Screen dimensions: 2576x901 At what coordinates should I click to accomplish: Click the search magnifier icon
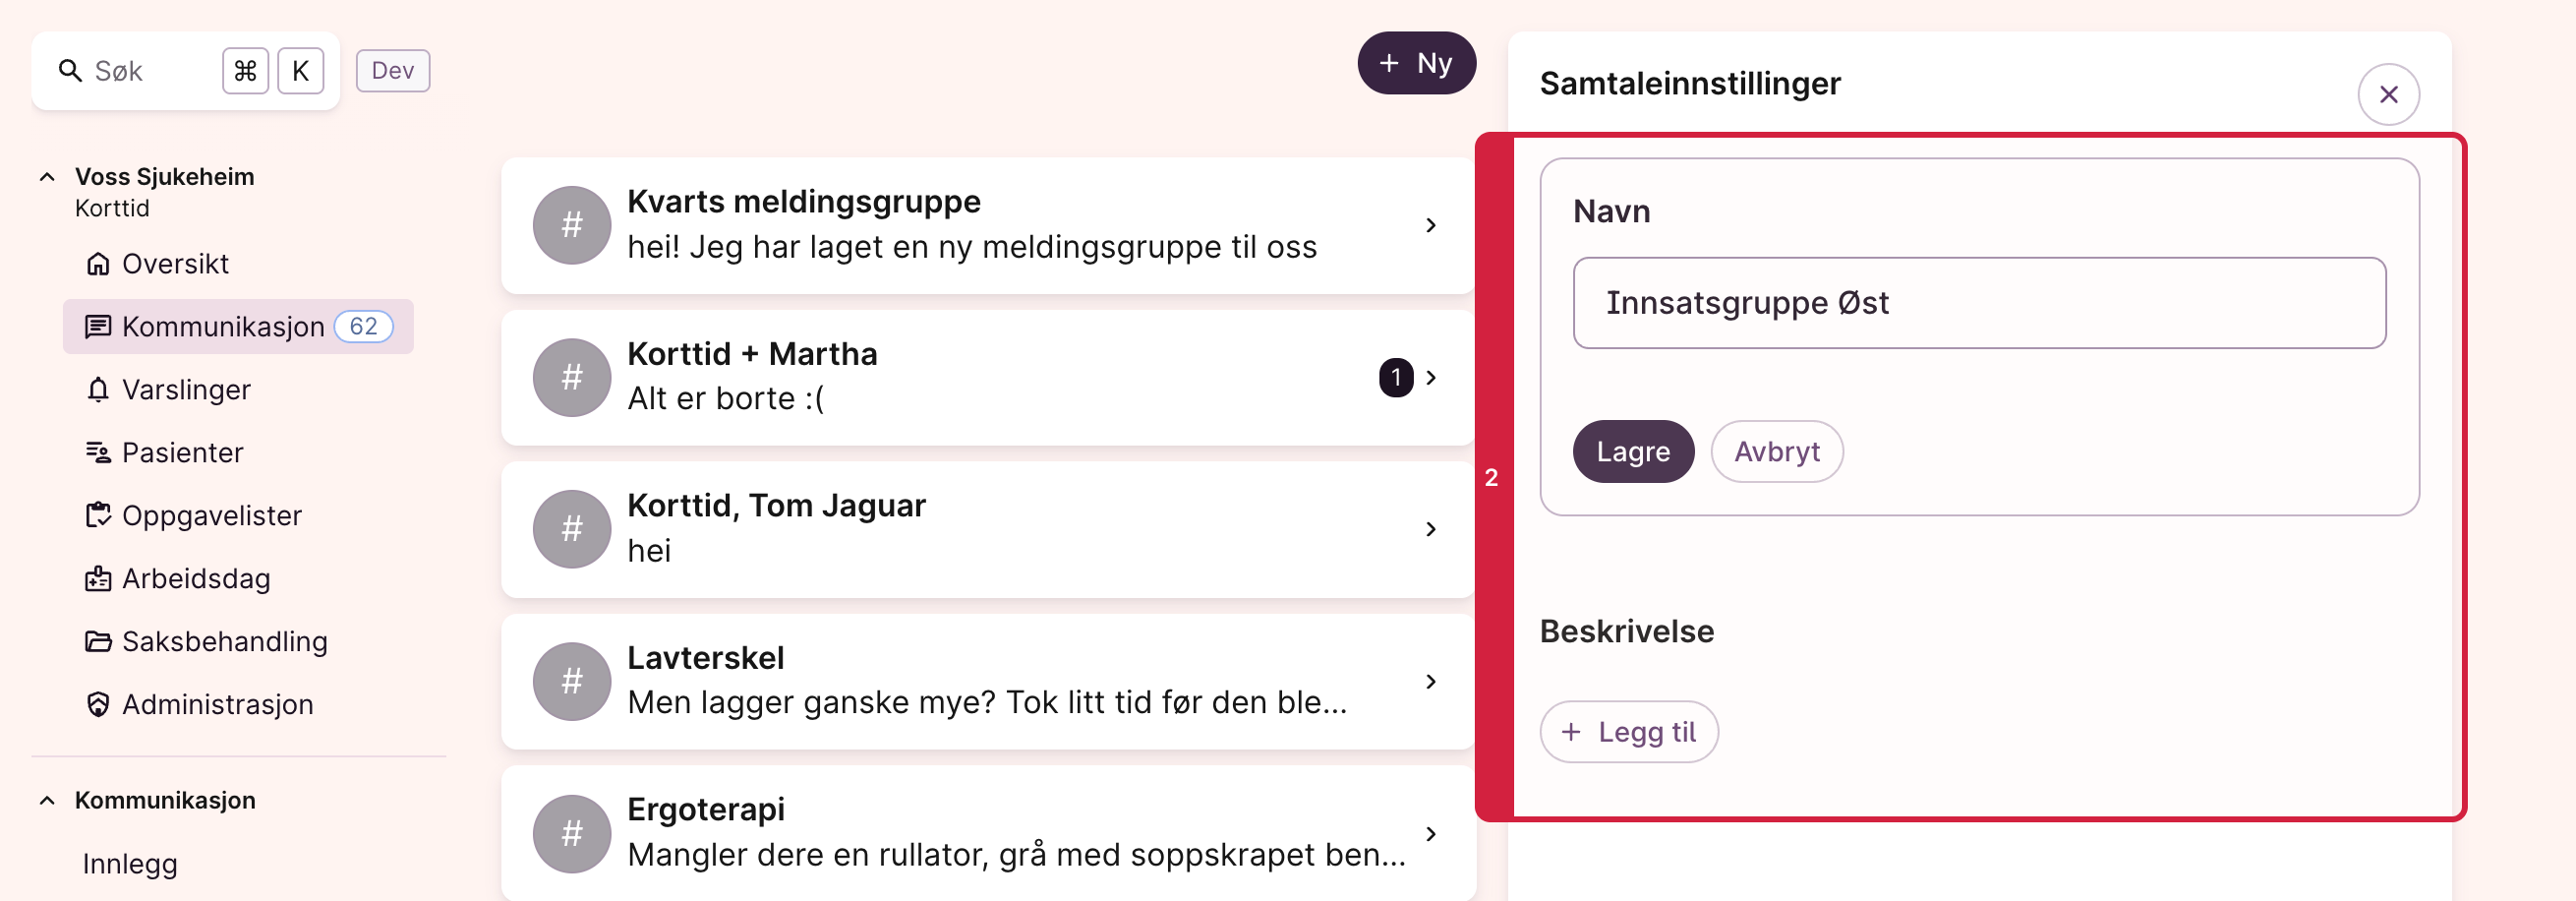pos(70,71)
